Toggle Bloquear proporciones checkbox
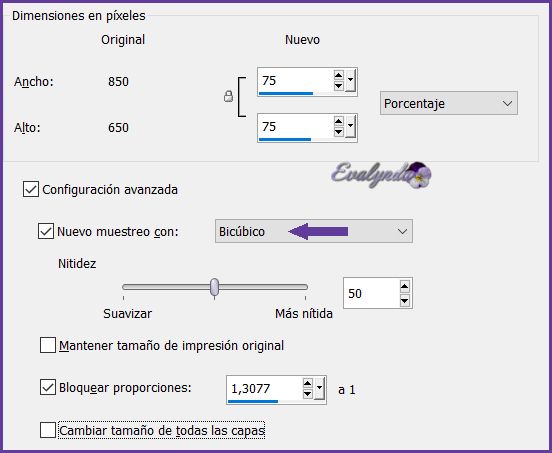 [x=48, y=387]
